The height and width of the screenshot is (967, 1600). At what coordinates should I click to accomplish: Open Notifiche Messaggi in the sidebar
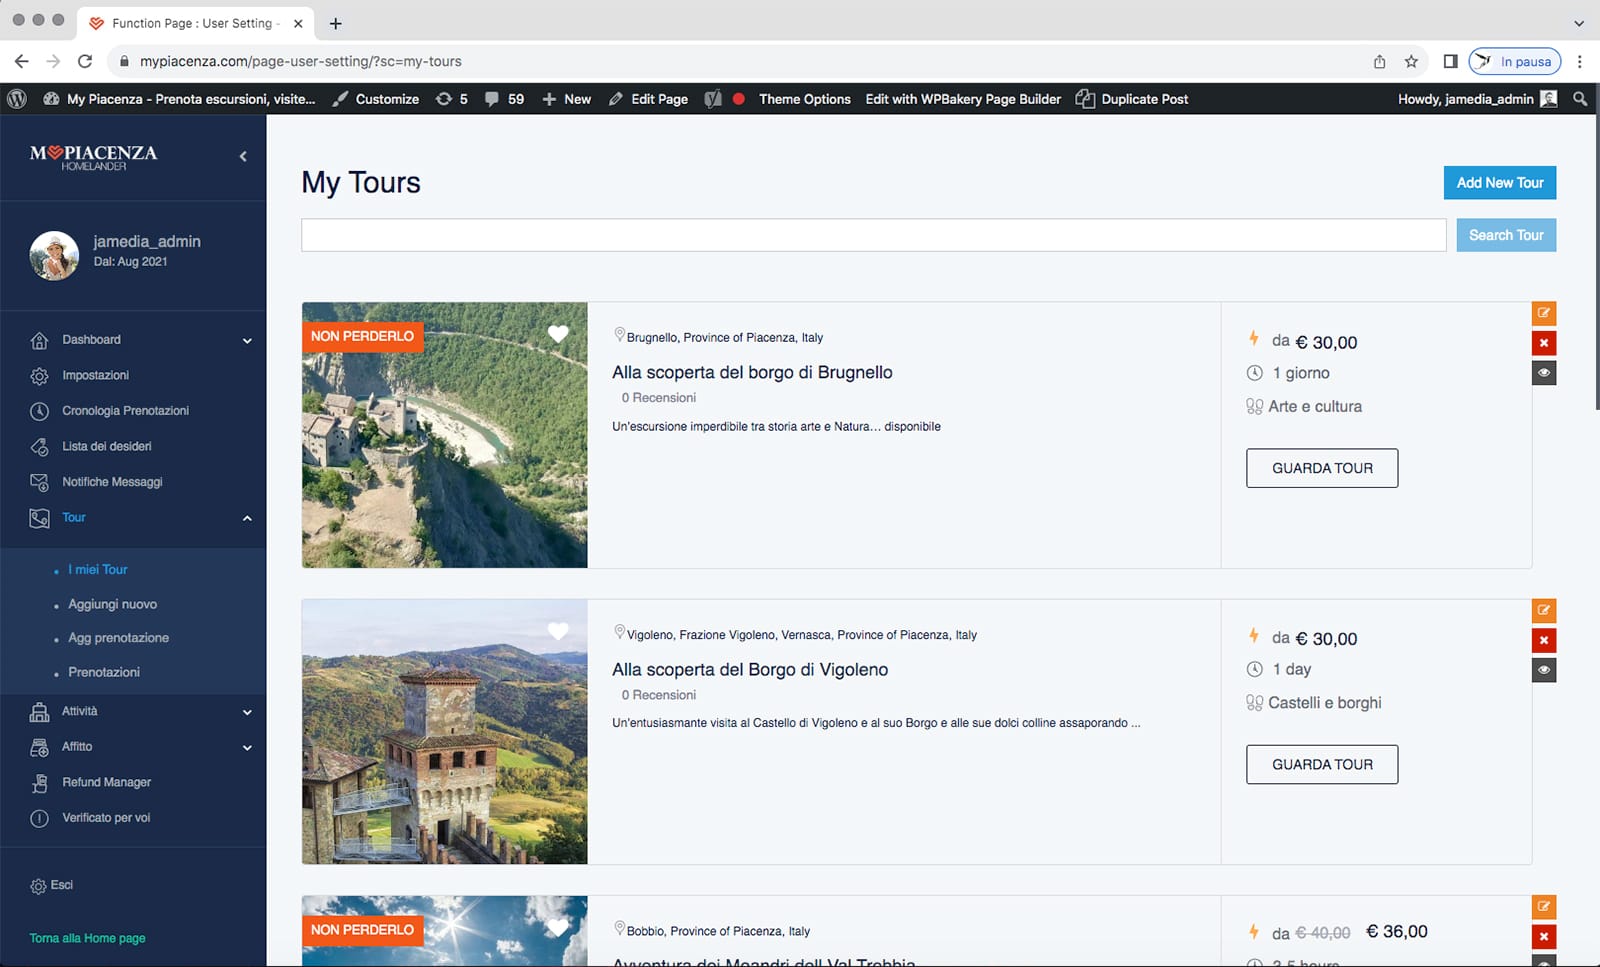(x=112, y=482)
